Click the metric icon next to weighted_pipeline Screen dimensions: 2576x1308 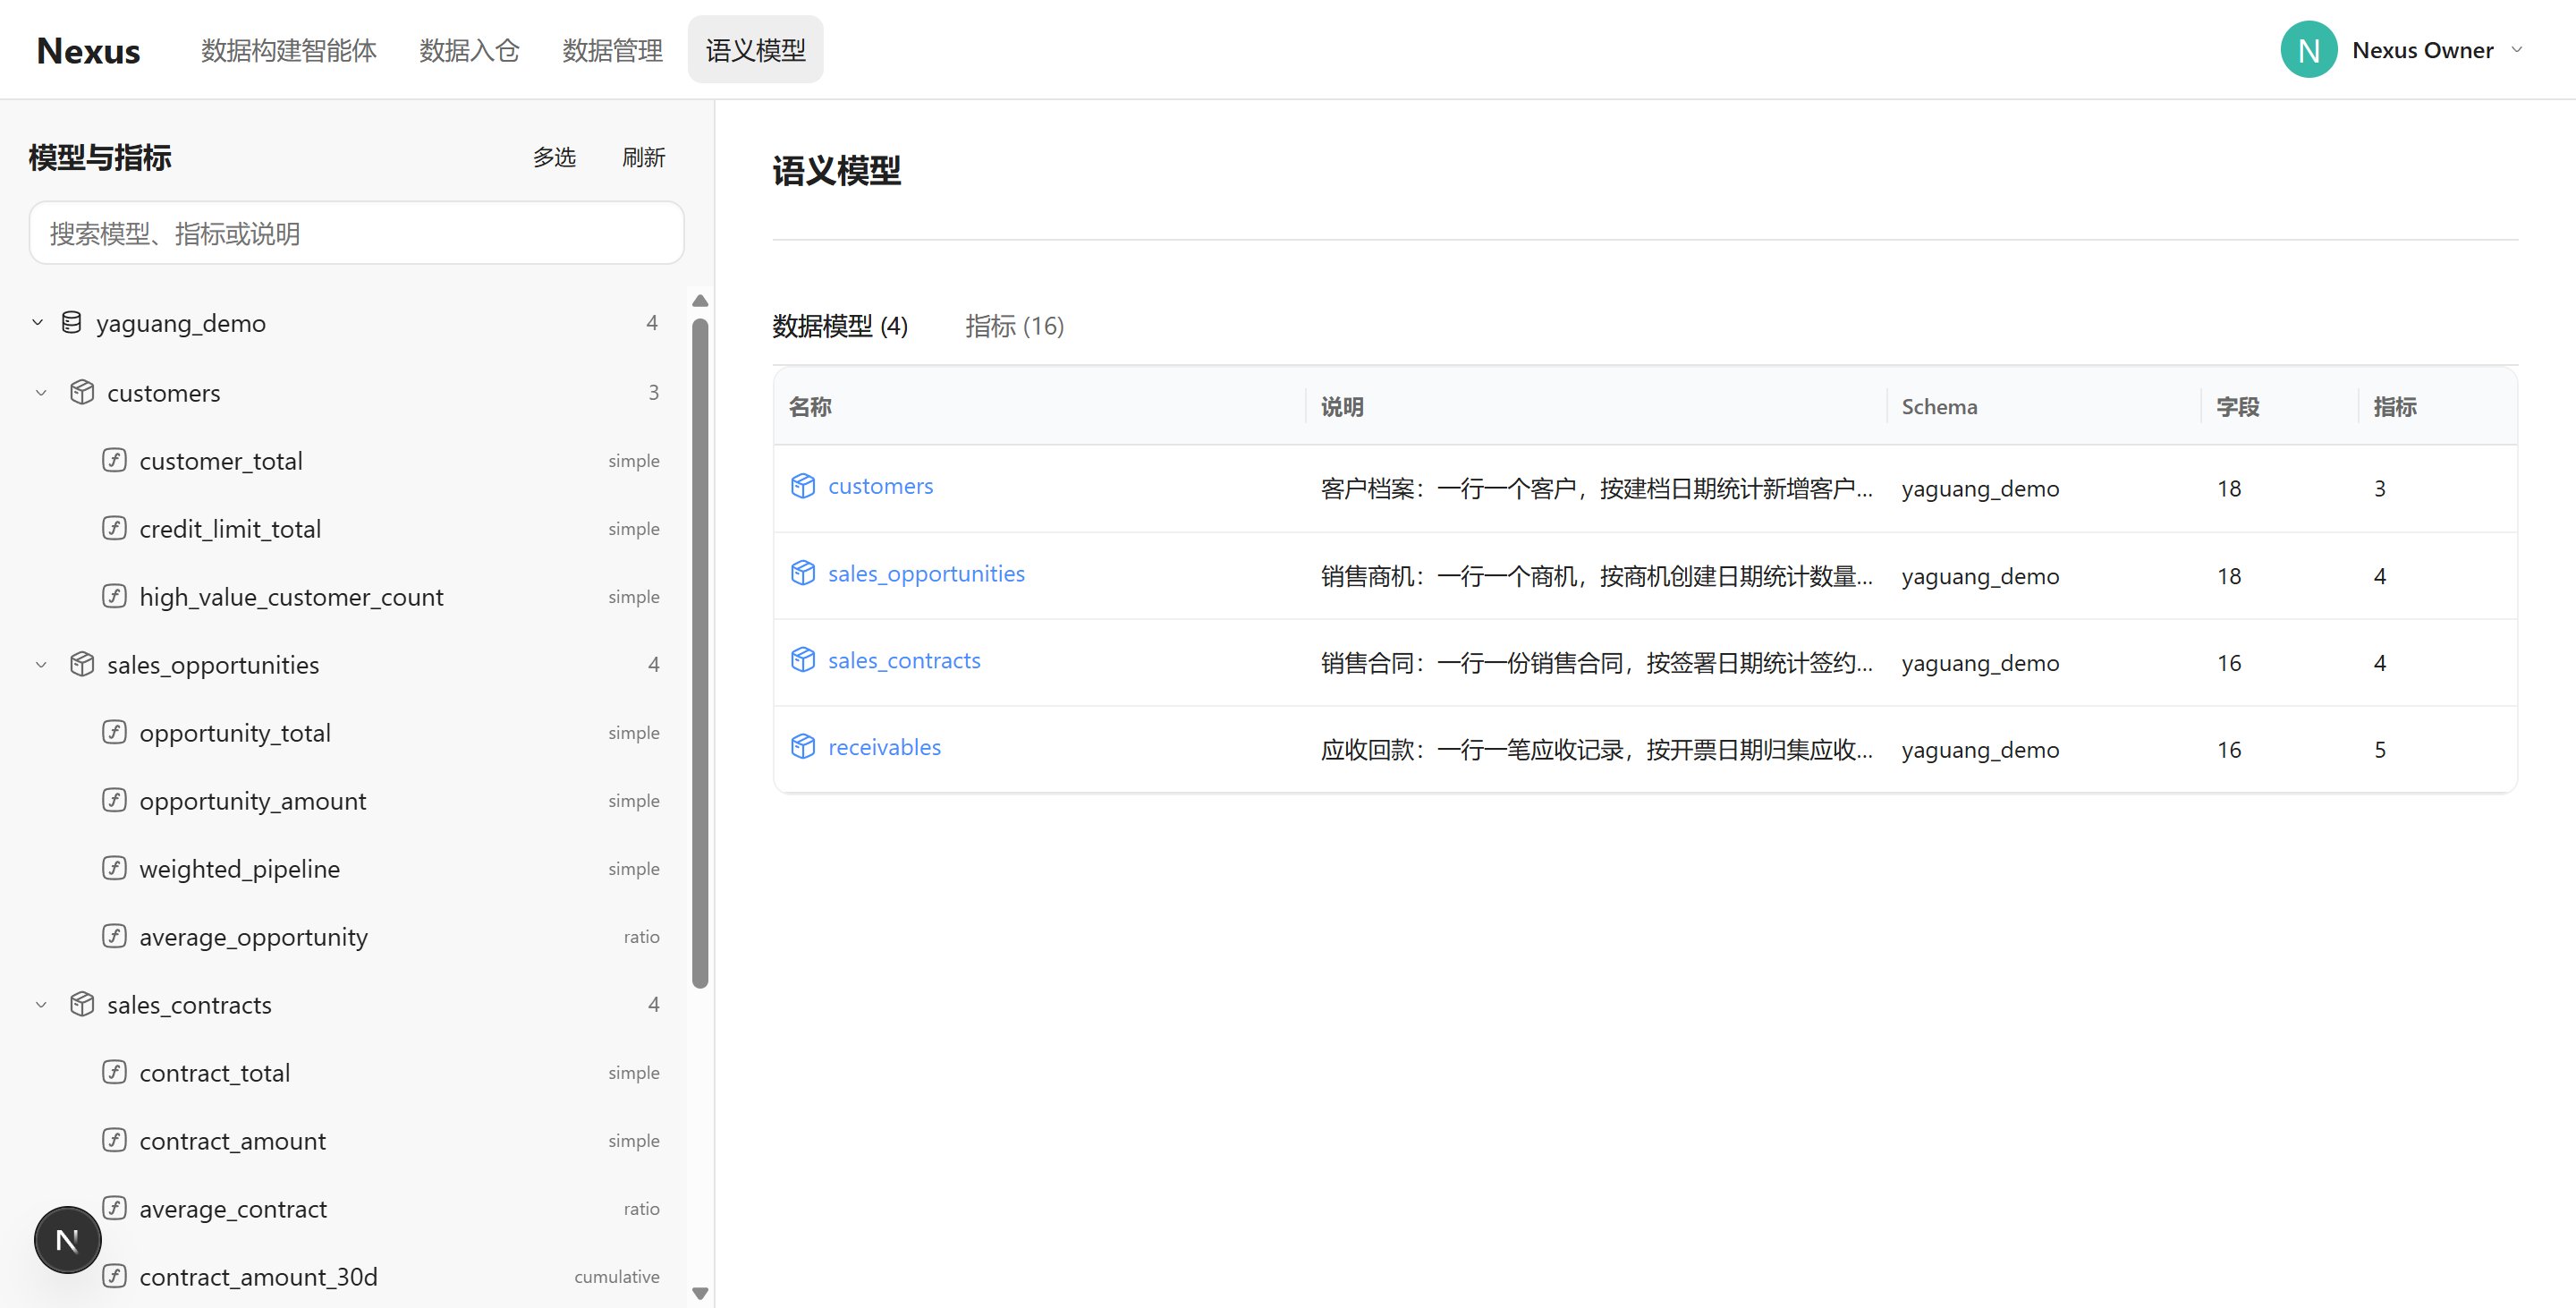(x=114, y=868)
